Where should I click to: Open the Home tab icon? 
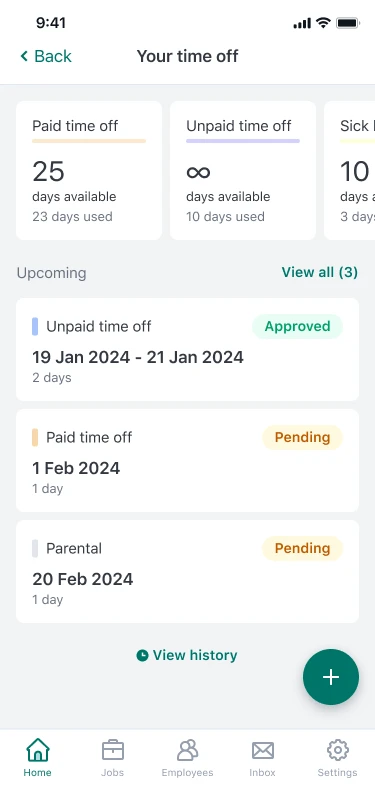click(38, 750)
